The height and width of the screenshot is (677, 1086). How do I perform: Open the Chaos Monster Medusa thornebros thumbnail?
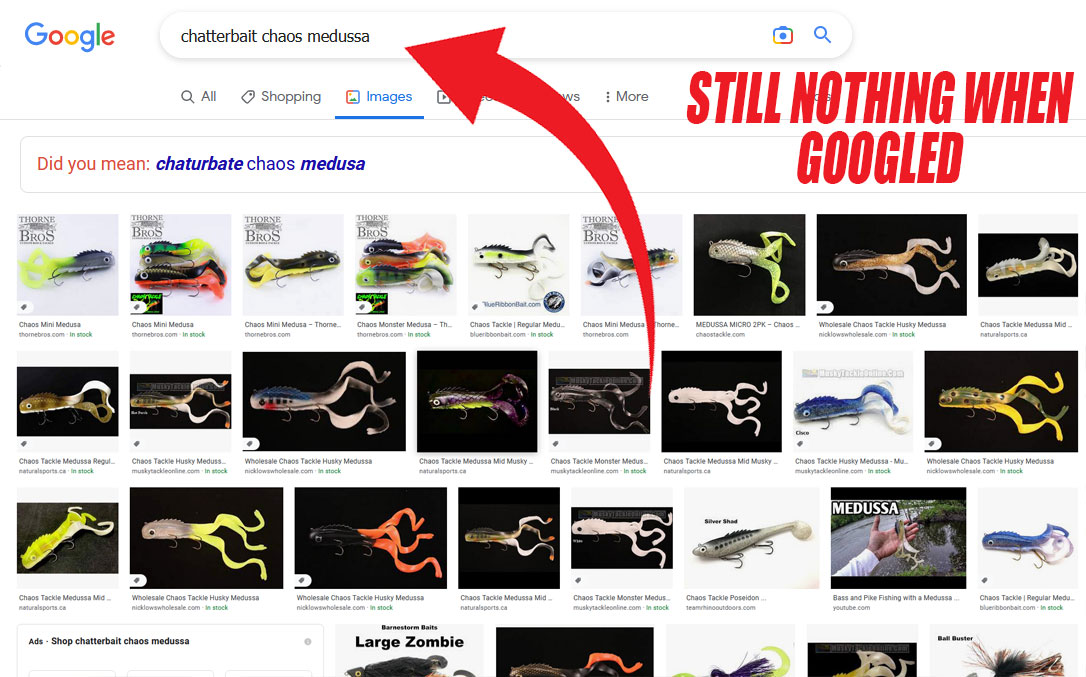(x=405, y=265)
